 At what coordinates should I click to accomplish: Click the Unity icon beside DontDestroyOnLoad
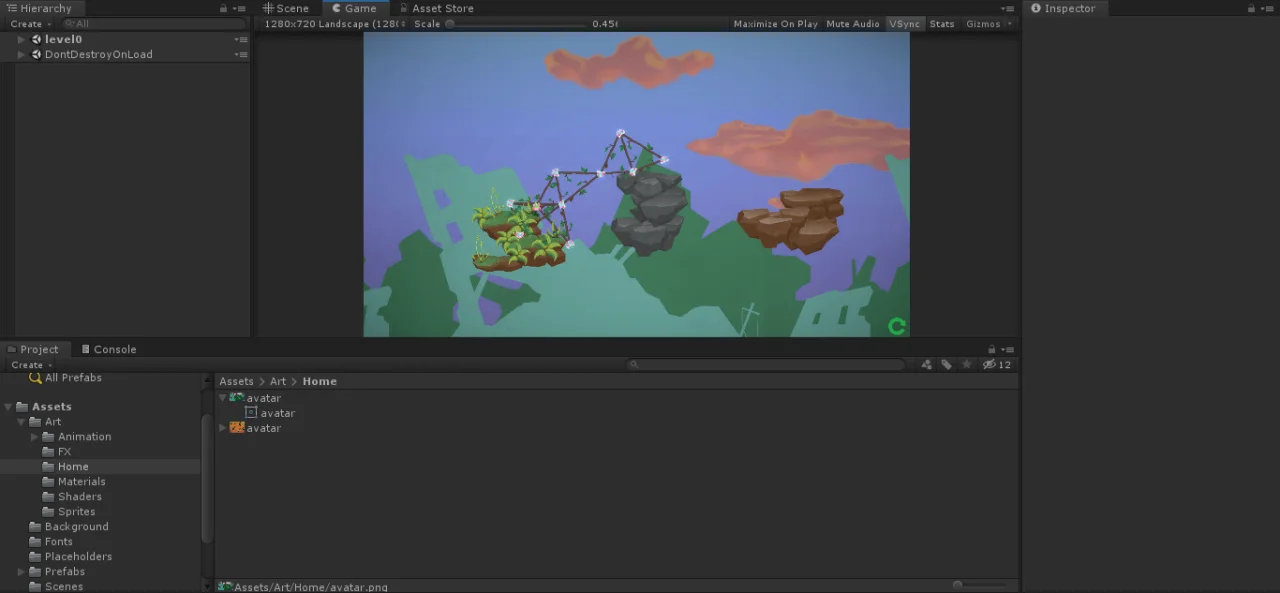[x=37, y=55]
